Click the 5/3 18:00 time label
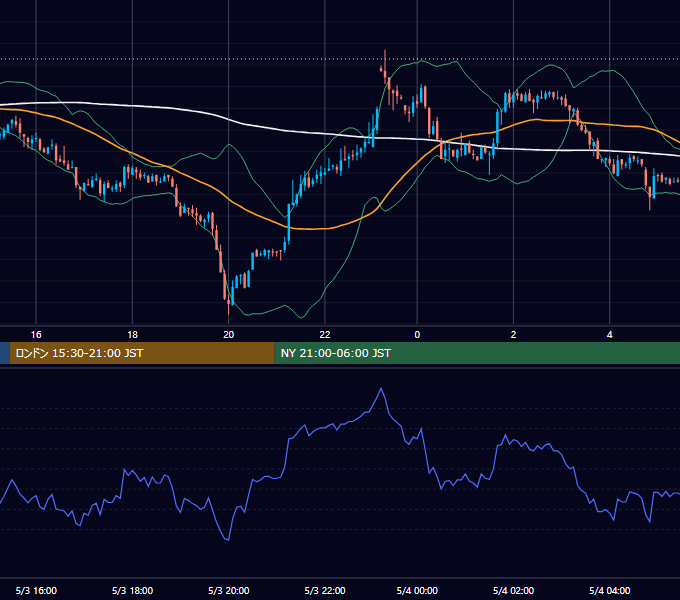 132,590
